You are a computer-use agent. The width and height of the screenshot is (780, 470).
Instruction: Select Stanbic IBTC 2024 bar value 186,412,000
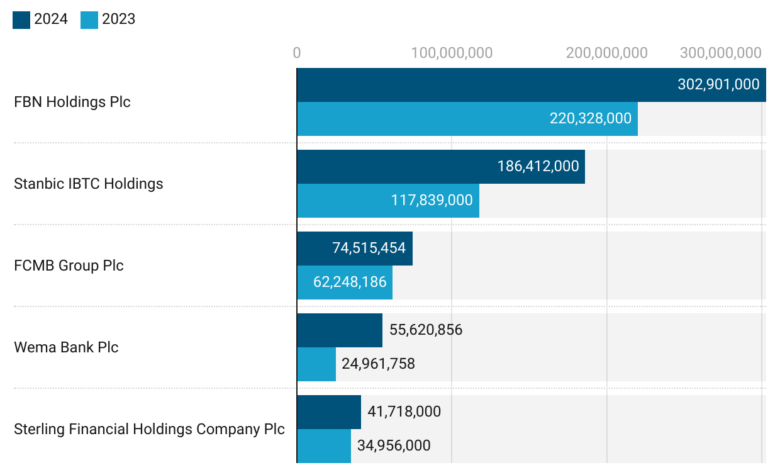538,166
